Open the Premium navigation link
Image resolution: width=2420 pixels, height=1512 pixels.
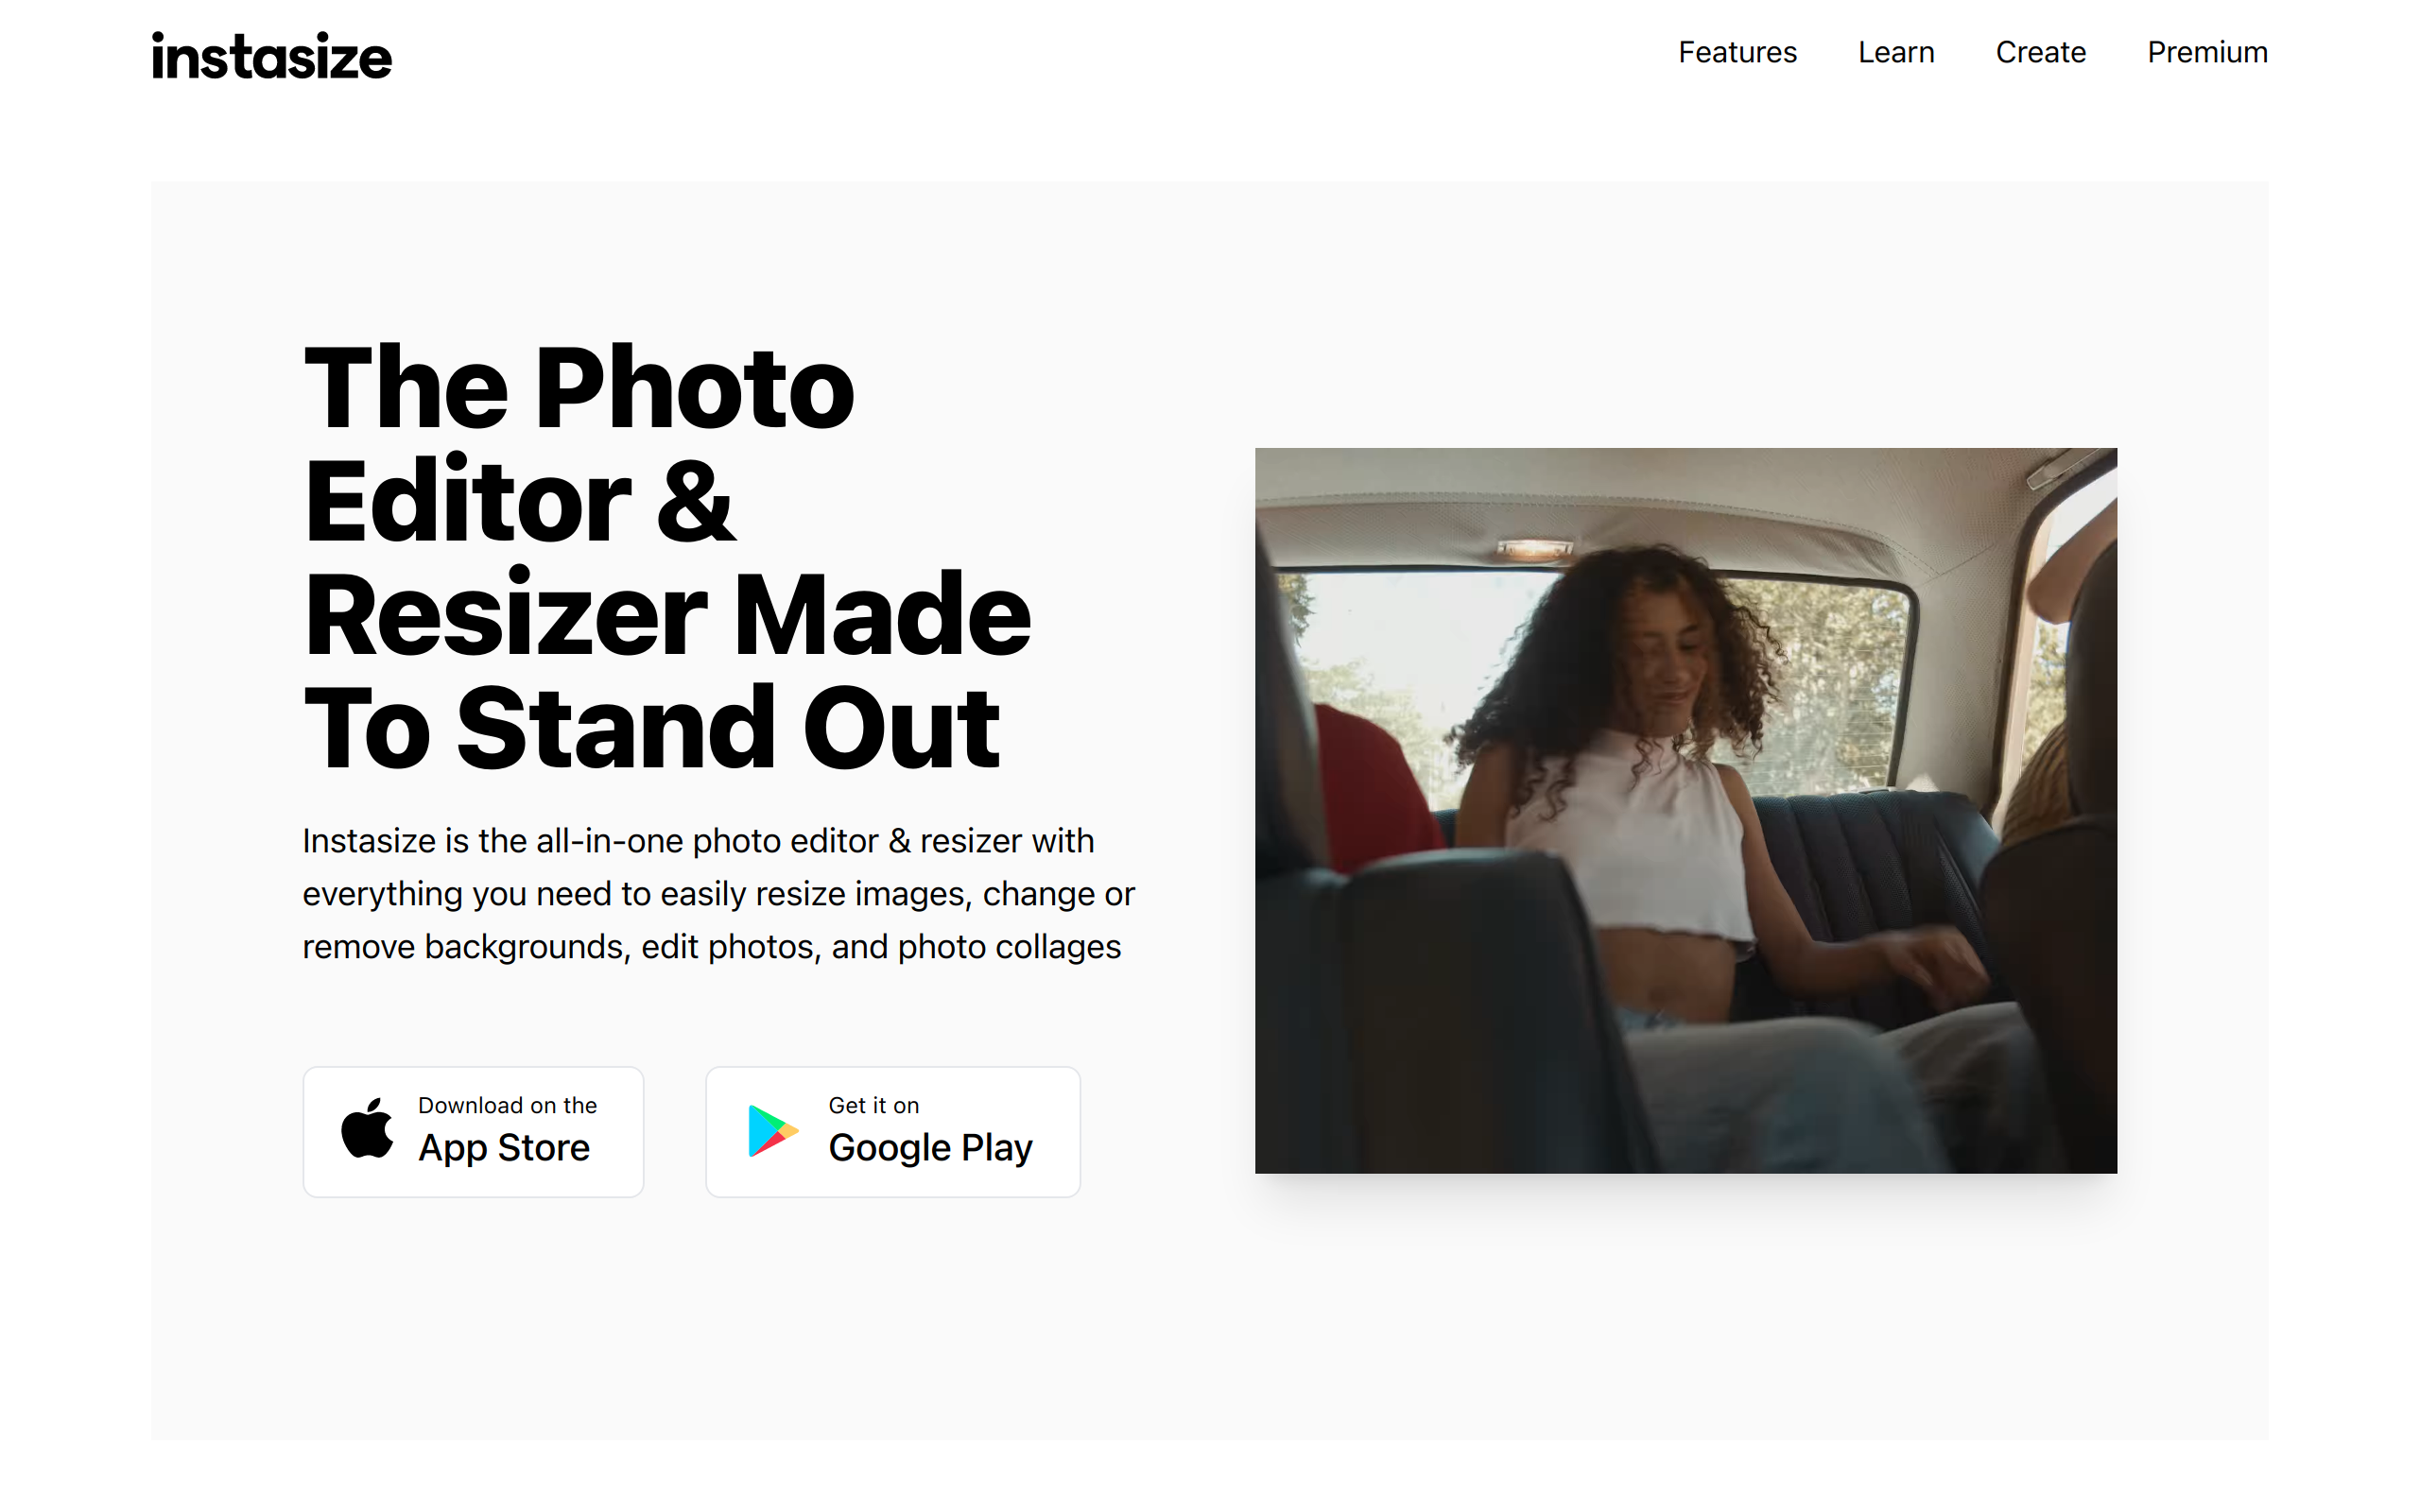tap(2207, 52)
